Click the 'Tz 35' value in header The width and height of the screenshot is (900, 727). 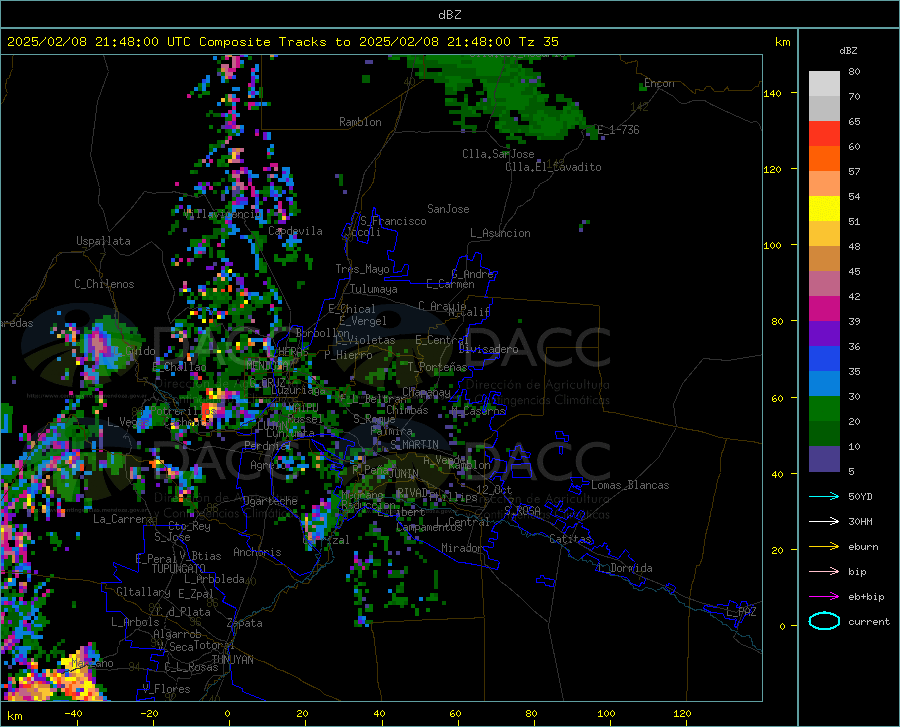pyautogui.click(x=539, y=42)
